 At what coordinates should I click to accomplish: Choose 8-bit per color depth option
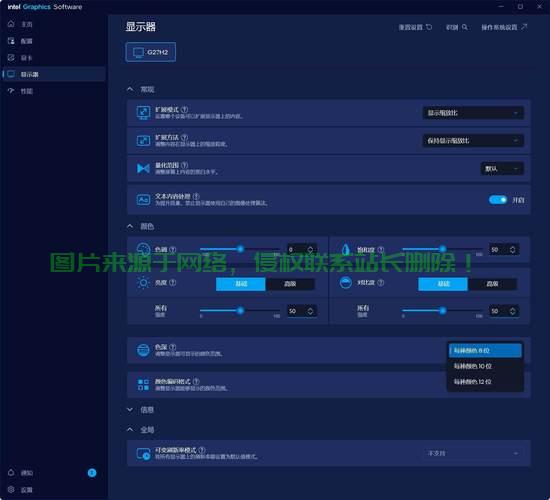click(x=485, y=351)
